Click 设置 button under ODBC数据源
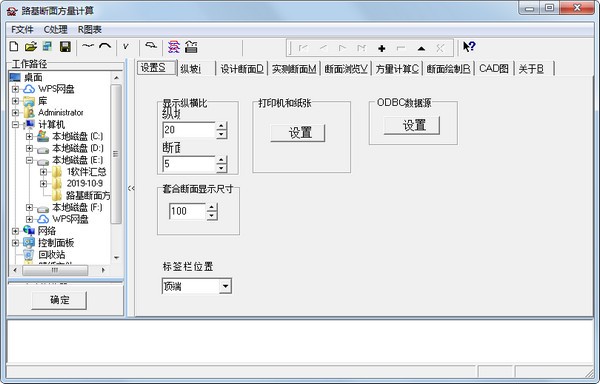The height and width of the screenshot is (384, 600). click(412, 125)
